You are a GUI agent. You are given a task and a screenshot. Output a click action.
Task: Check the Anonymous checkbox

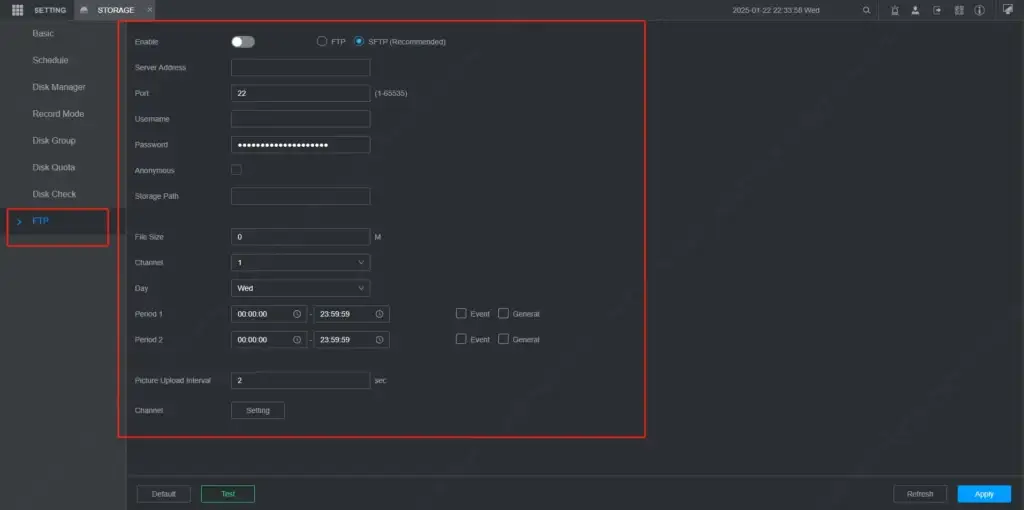[236, 170]
